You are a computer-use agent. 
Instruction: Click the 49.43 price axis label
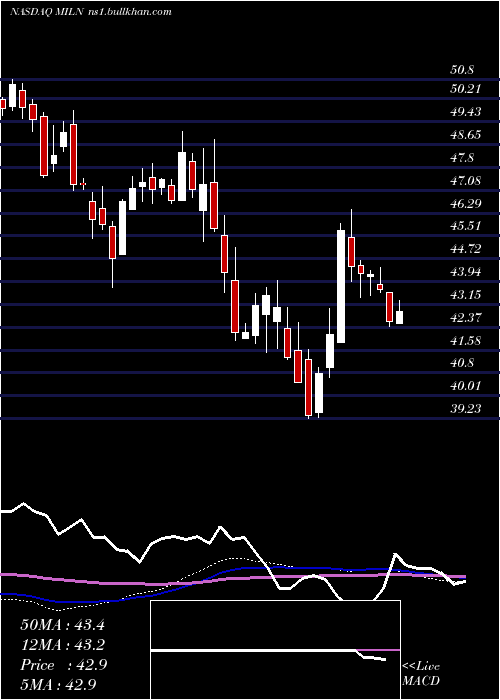pos(466,112)
